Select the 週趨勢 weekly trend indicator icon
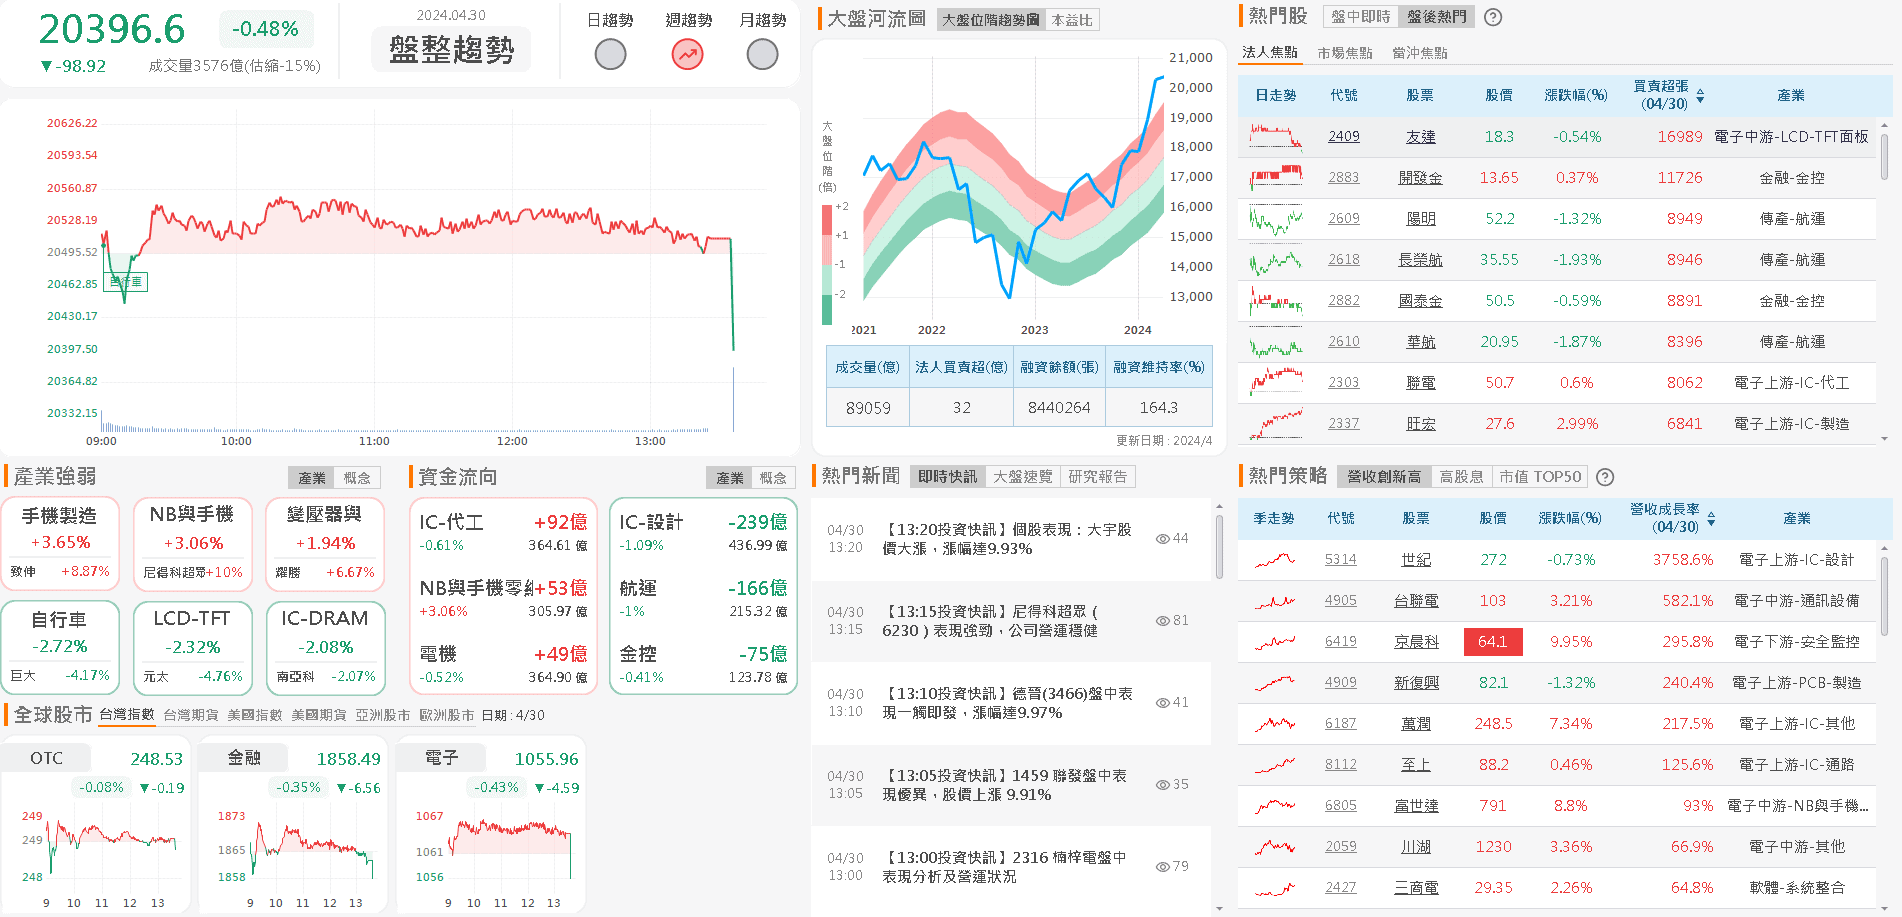 click(686, 53)
